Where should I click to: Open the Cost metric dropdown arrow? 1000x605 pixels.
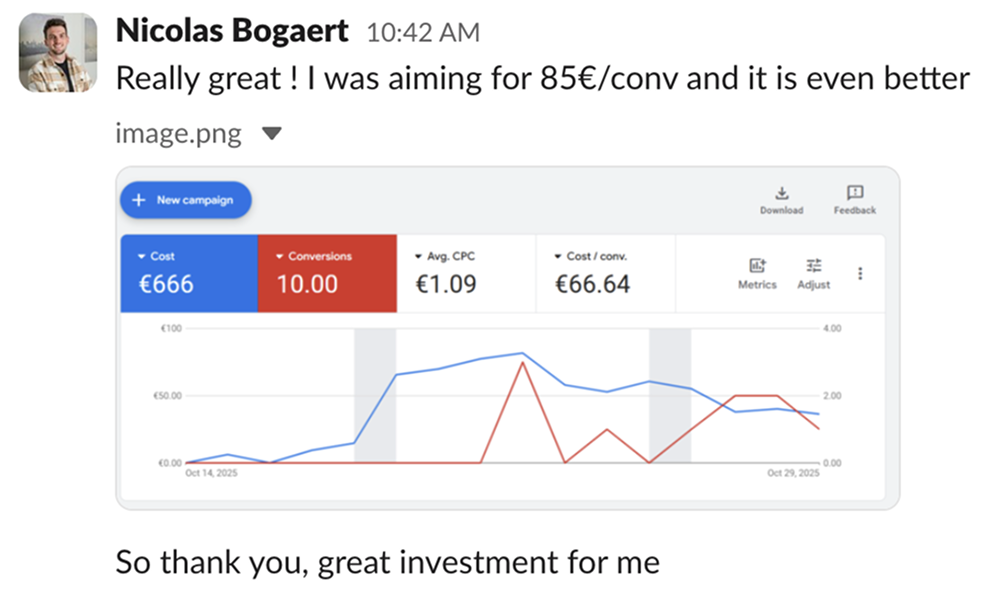click(x=142, y=257)
